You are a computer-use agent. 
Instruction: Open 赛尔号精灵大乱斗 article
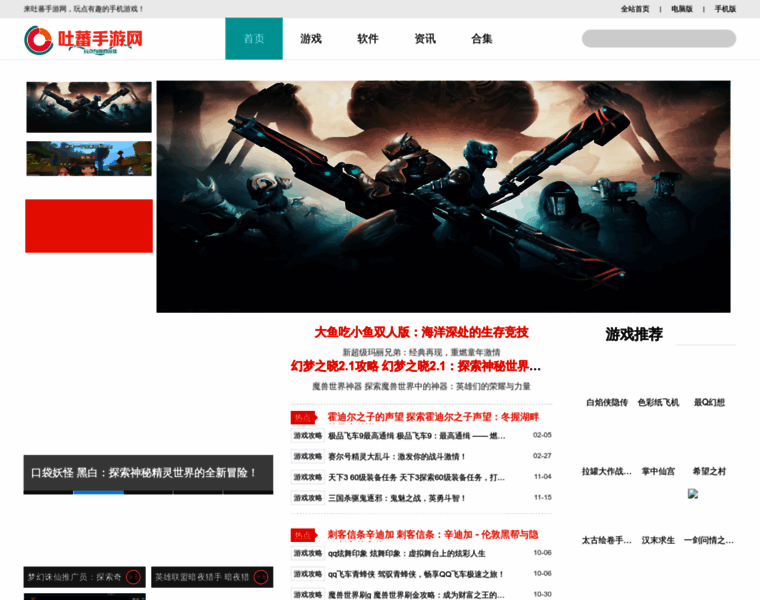(x=397, y=457)
